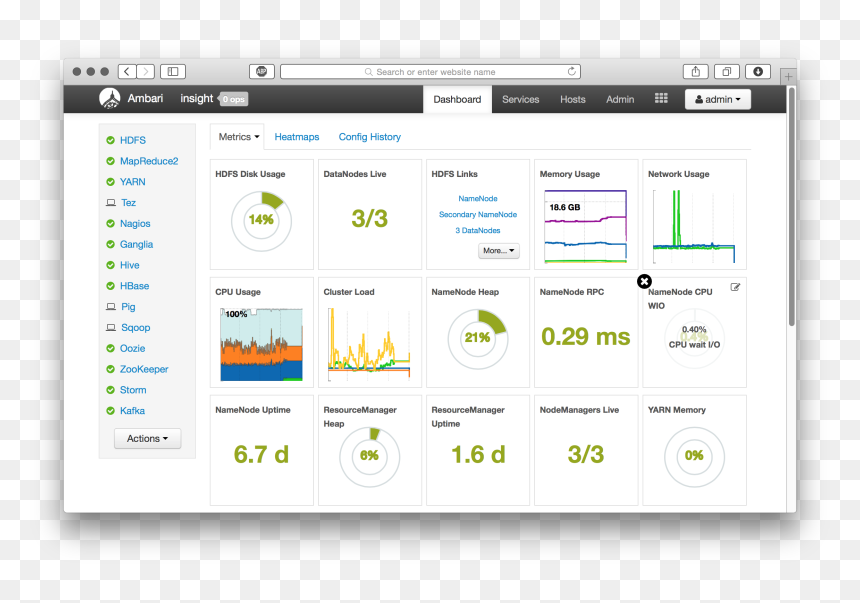The image size is (860, 603).
Task: Open the Config History tab
Action: [x=370, y=137]
